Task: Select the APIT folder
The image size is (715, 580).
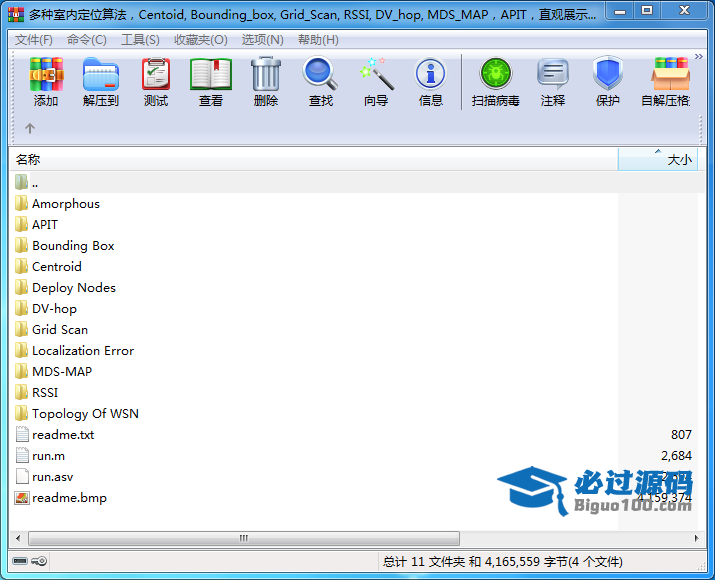Action: [x=36, y=225]
